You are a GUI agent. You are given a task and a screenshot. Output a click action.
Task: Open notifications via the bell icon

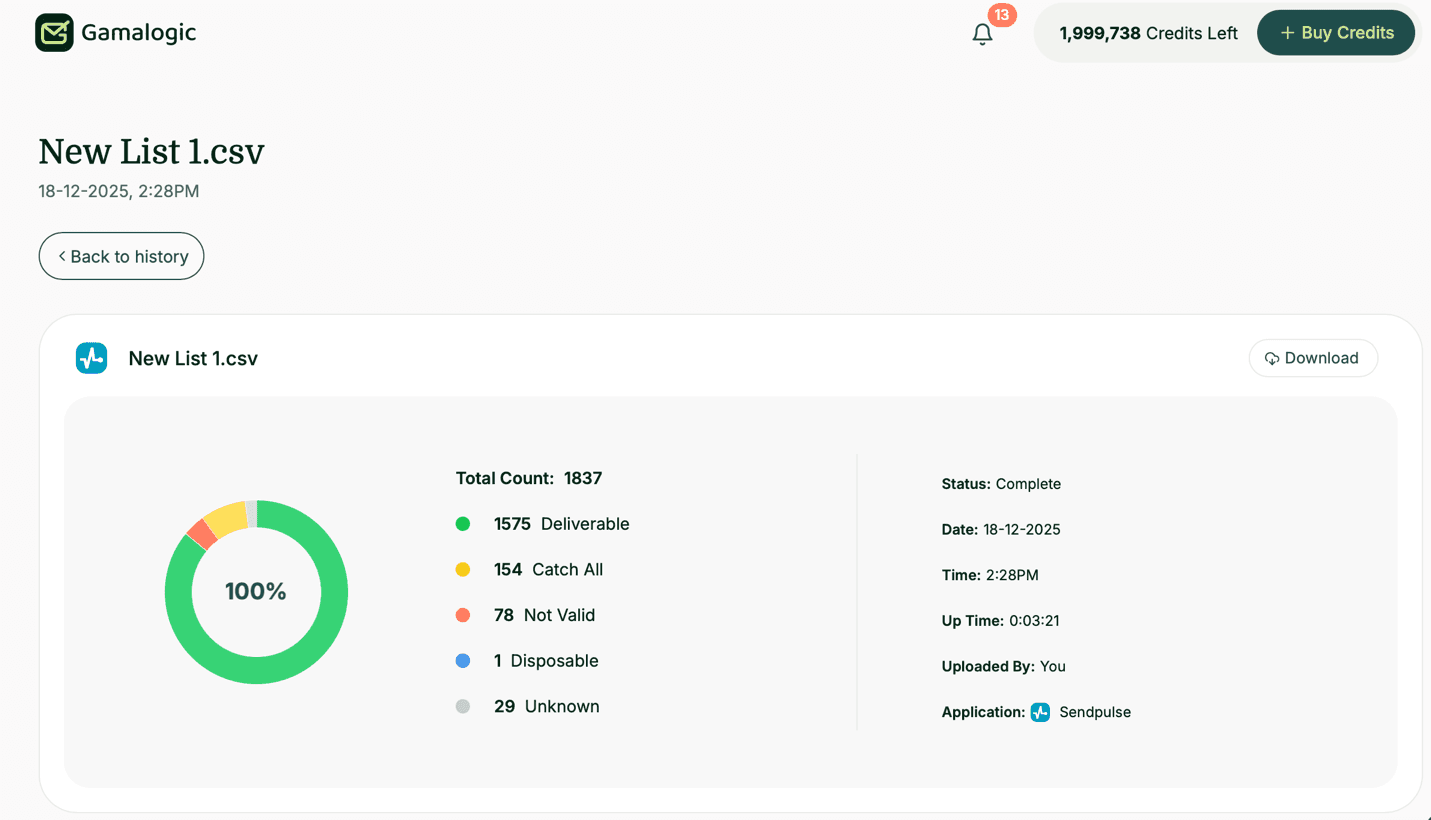(982, 34)
